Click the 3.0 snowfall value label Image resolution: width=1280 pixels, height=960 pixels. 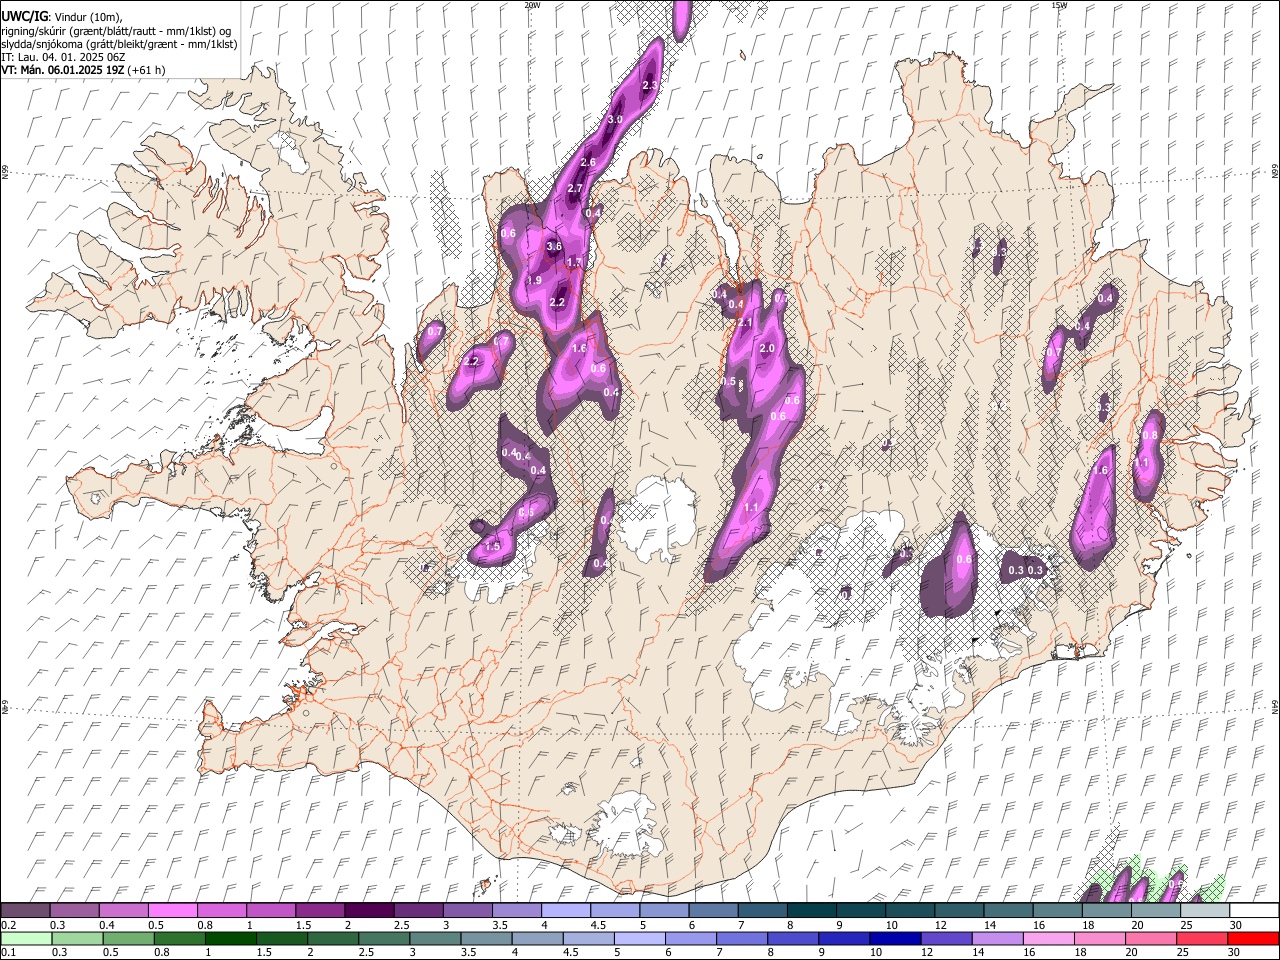point(615,119)
